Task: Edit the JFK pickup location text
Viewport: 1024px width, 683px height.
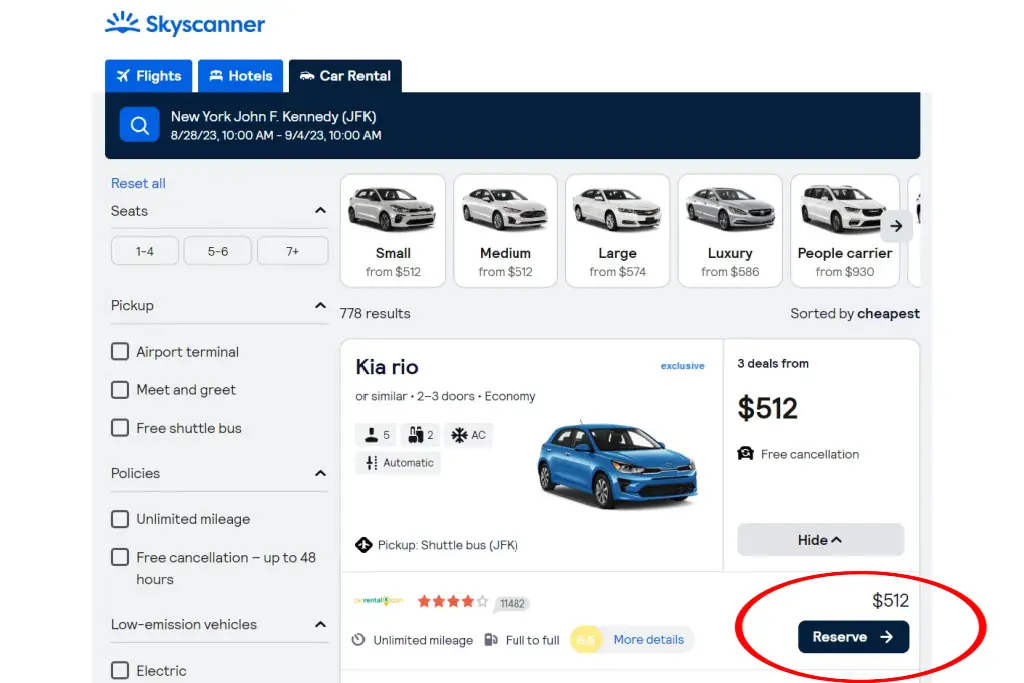Action: click(x=273, y=117)
